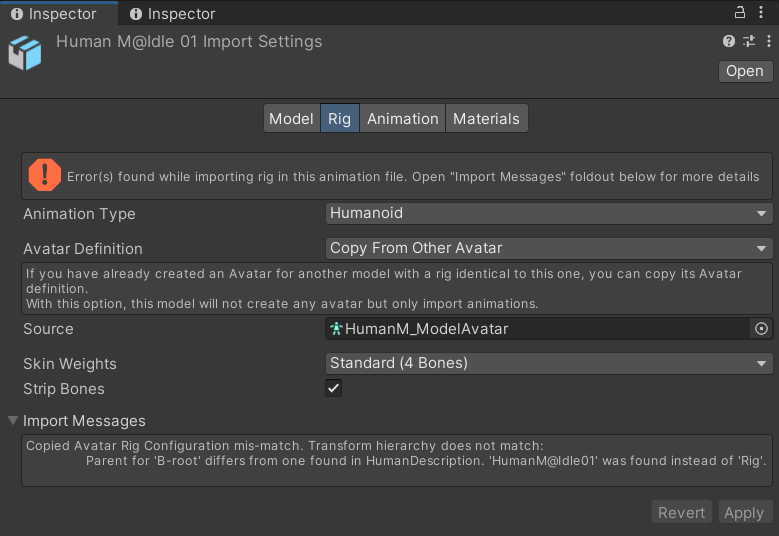Switch to the Materials tab
The width and height of the screenshot is (779, 536).
(x=486, y=119)
